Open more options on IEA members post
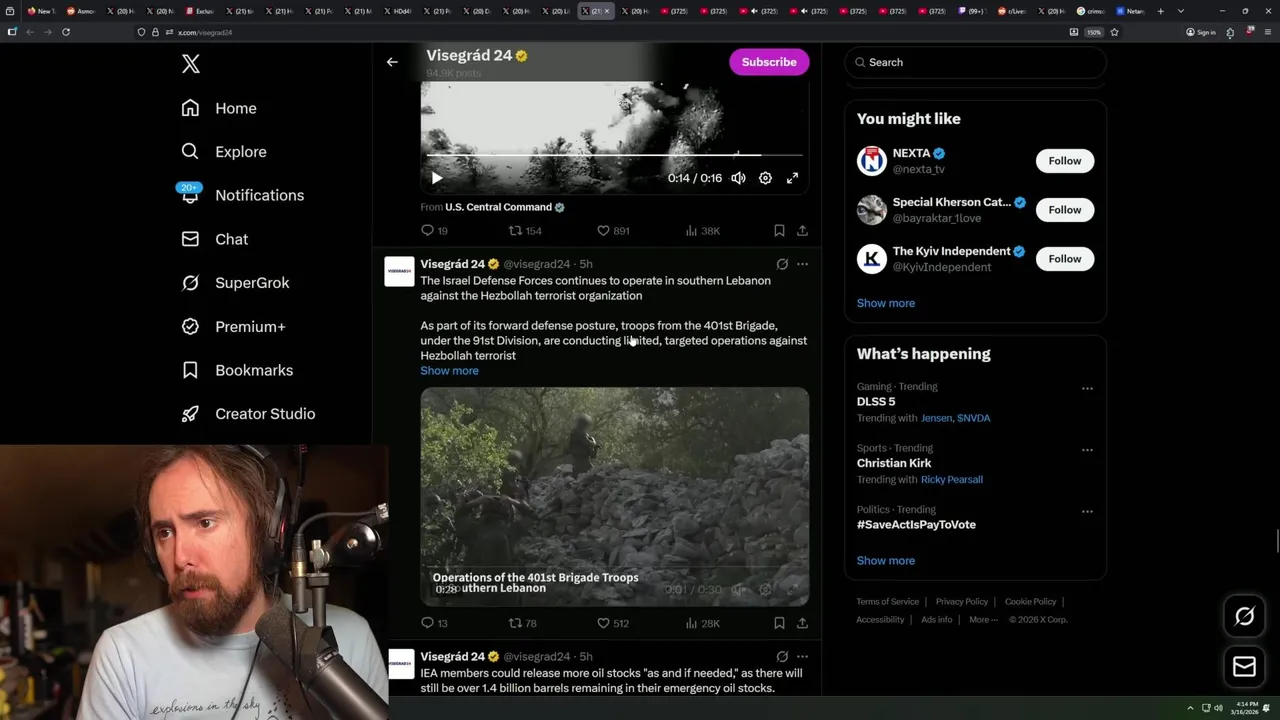The image size is (1280, 720). pos(802,657)
